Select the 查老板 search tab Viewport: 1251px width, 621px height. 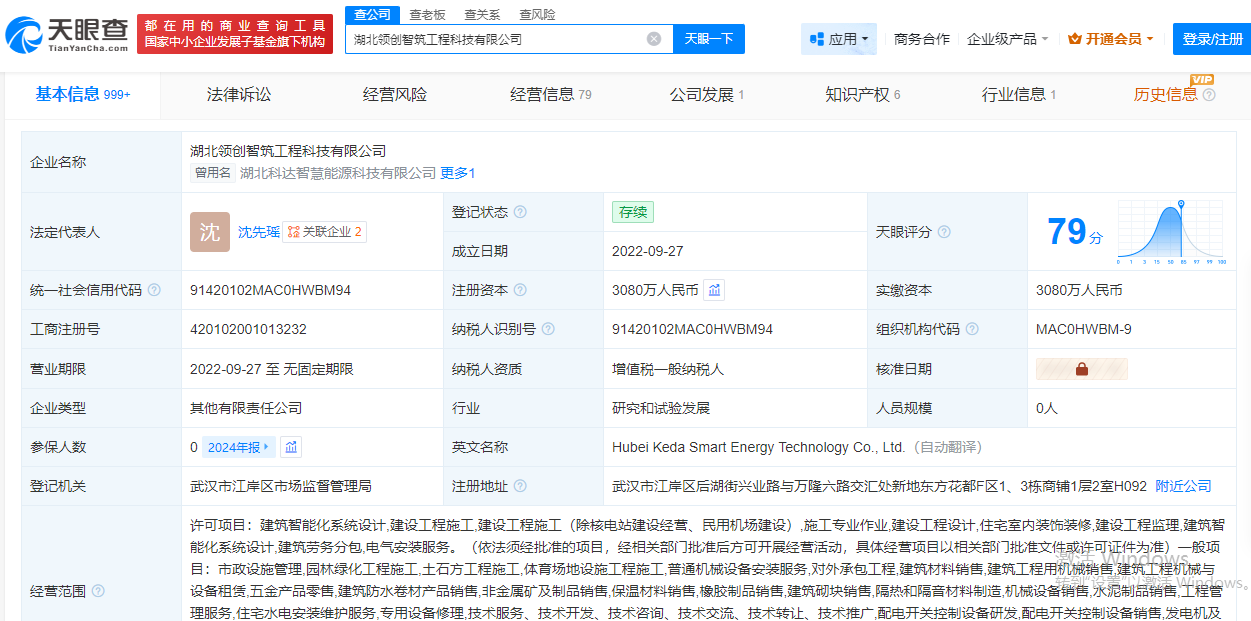point(427,14)
